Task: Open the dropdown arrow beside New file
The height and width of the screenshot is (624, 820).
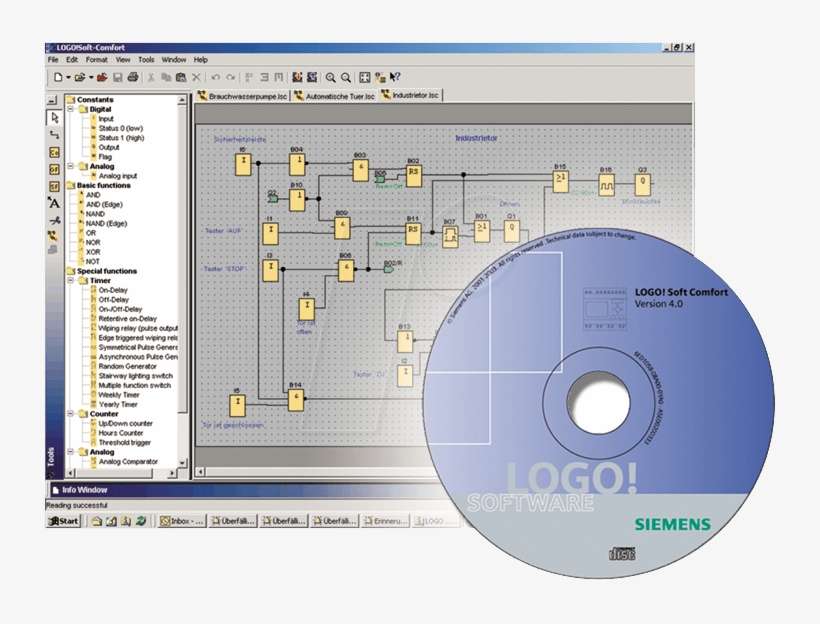Action: (x=69, y=77)
